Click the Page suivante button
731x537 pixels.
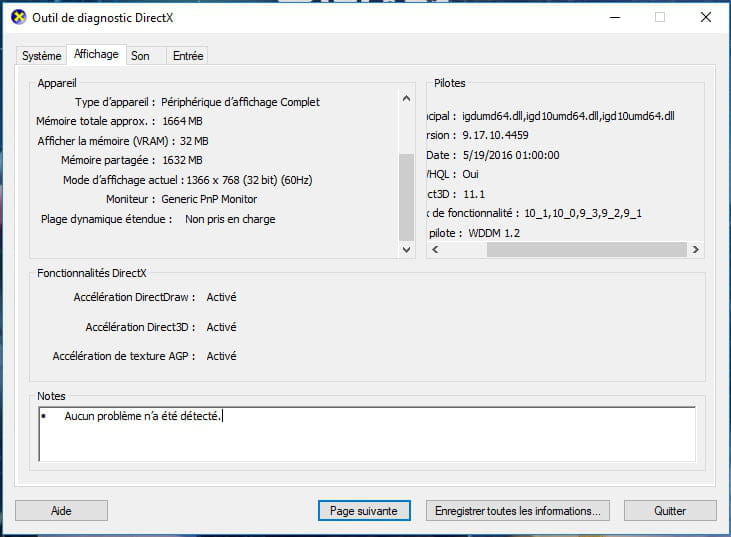point(364,511)
